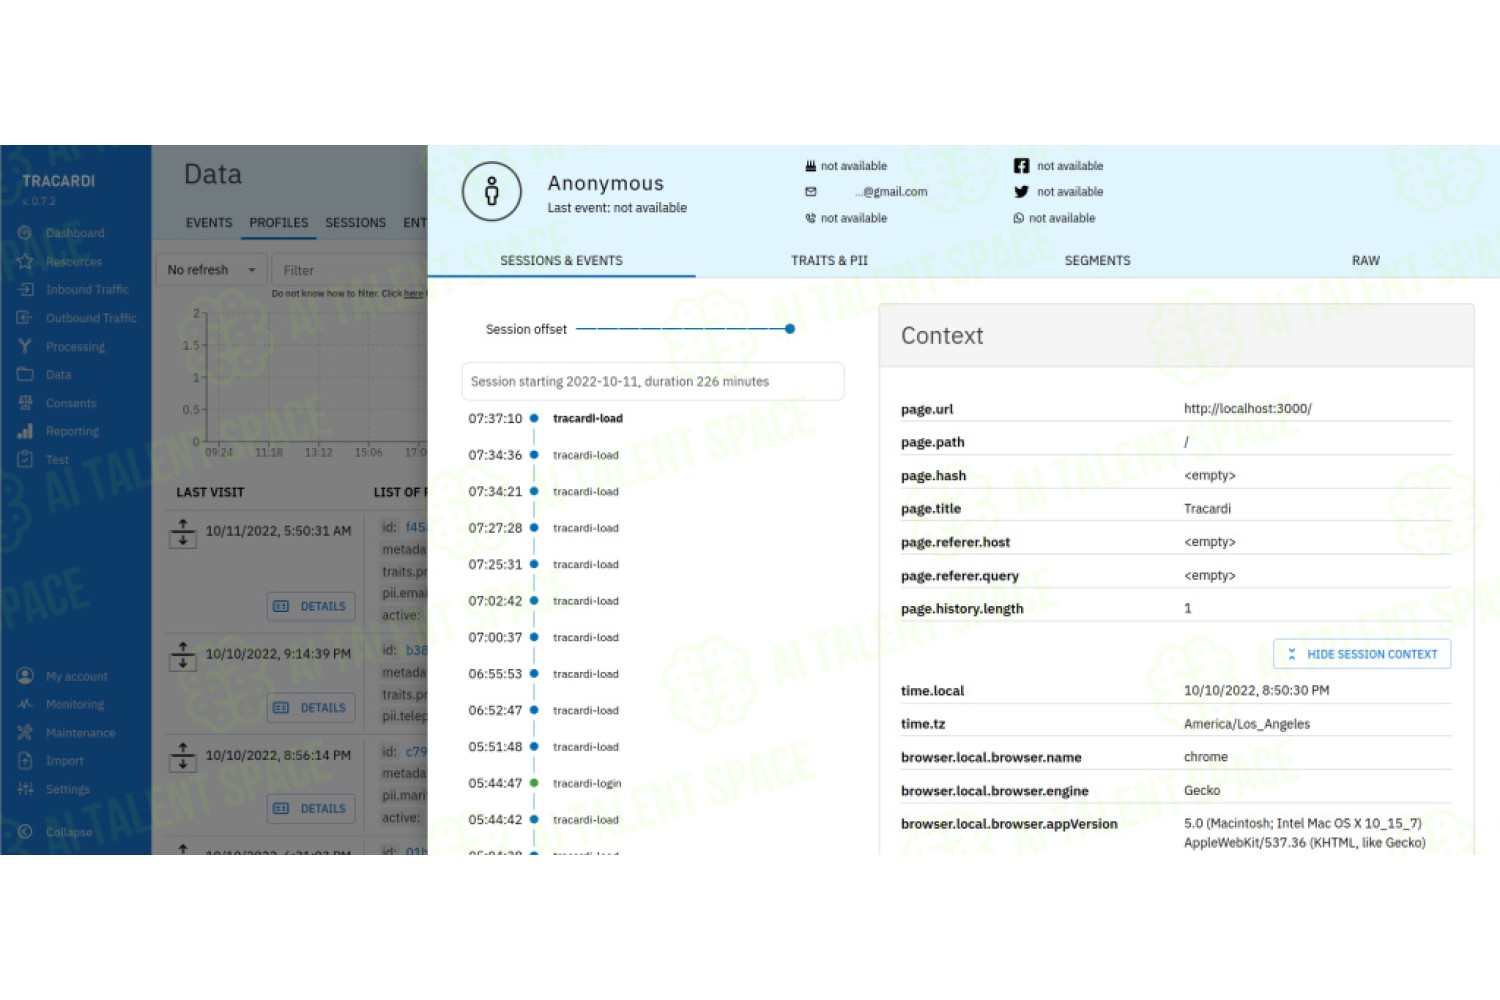Expand the 10/10/2022, 8:56:14 PM profile row
Image resolution: width=1500 pixels, height=1000 pixels.
pos(183,756)
